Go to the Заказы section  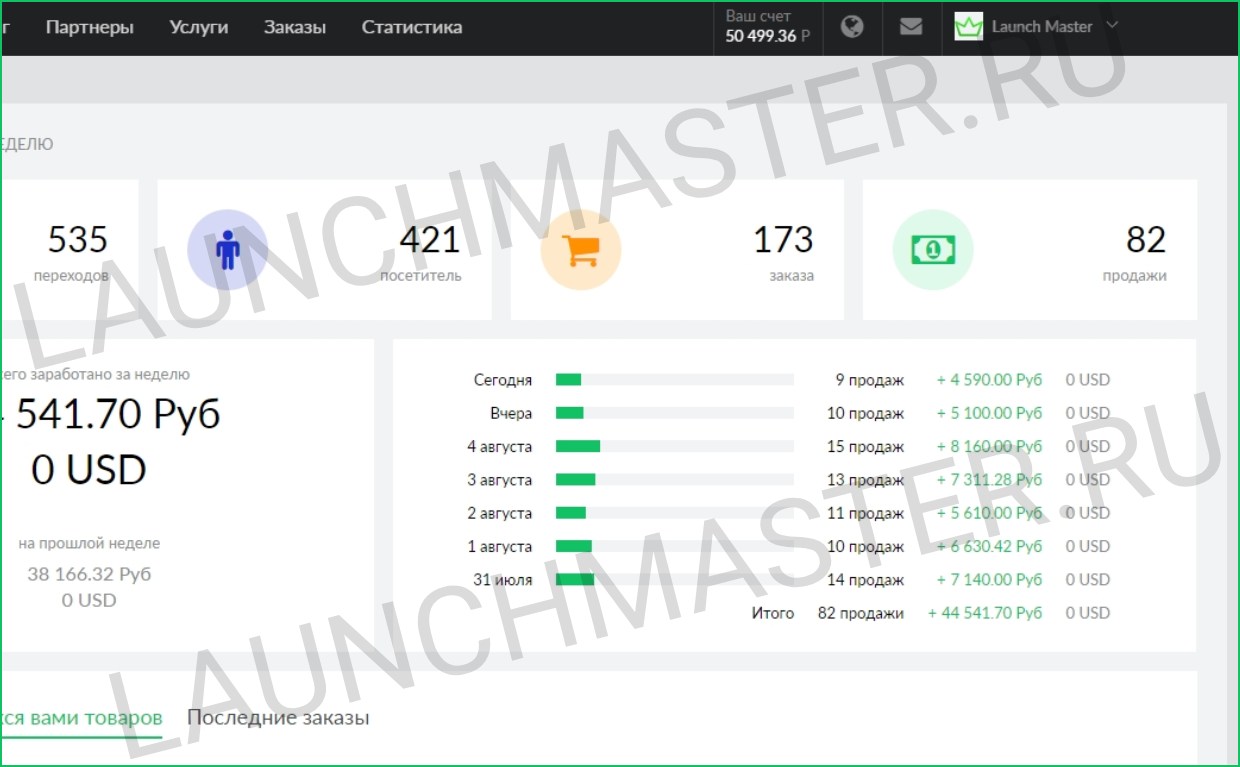click(295, 27)
